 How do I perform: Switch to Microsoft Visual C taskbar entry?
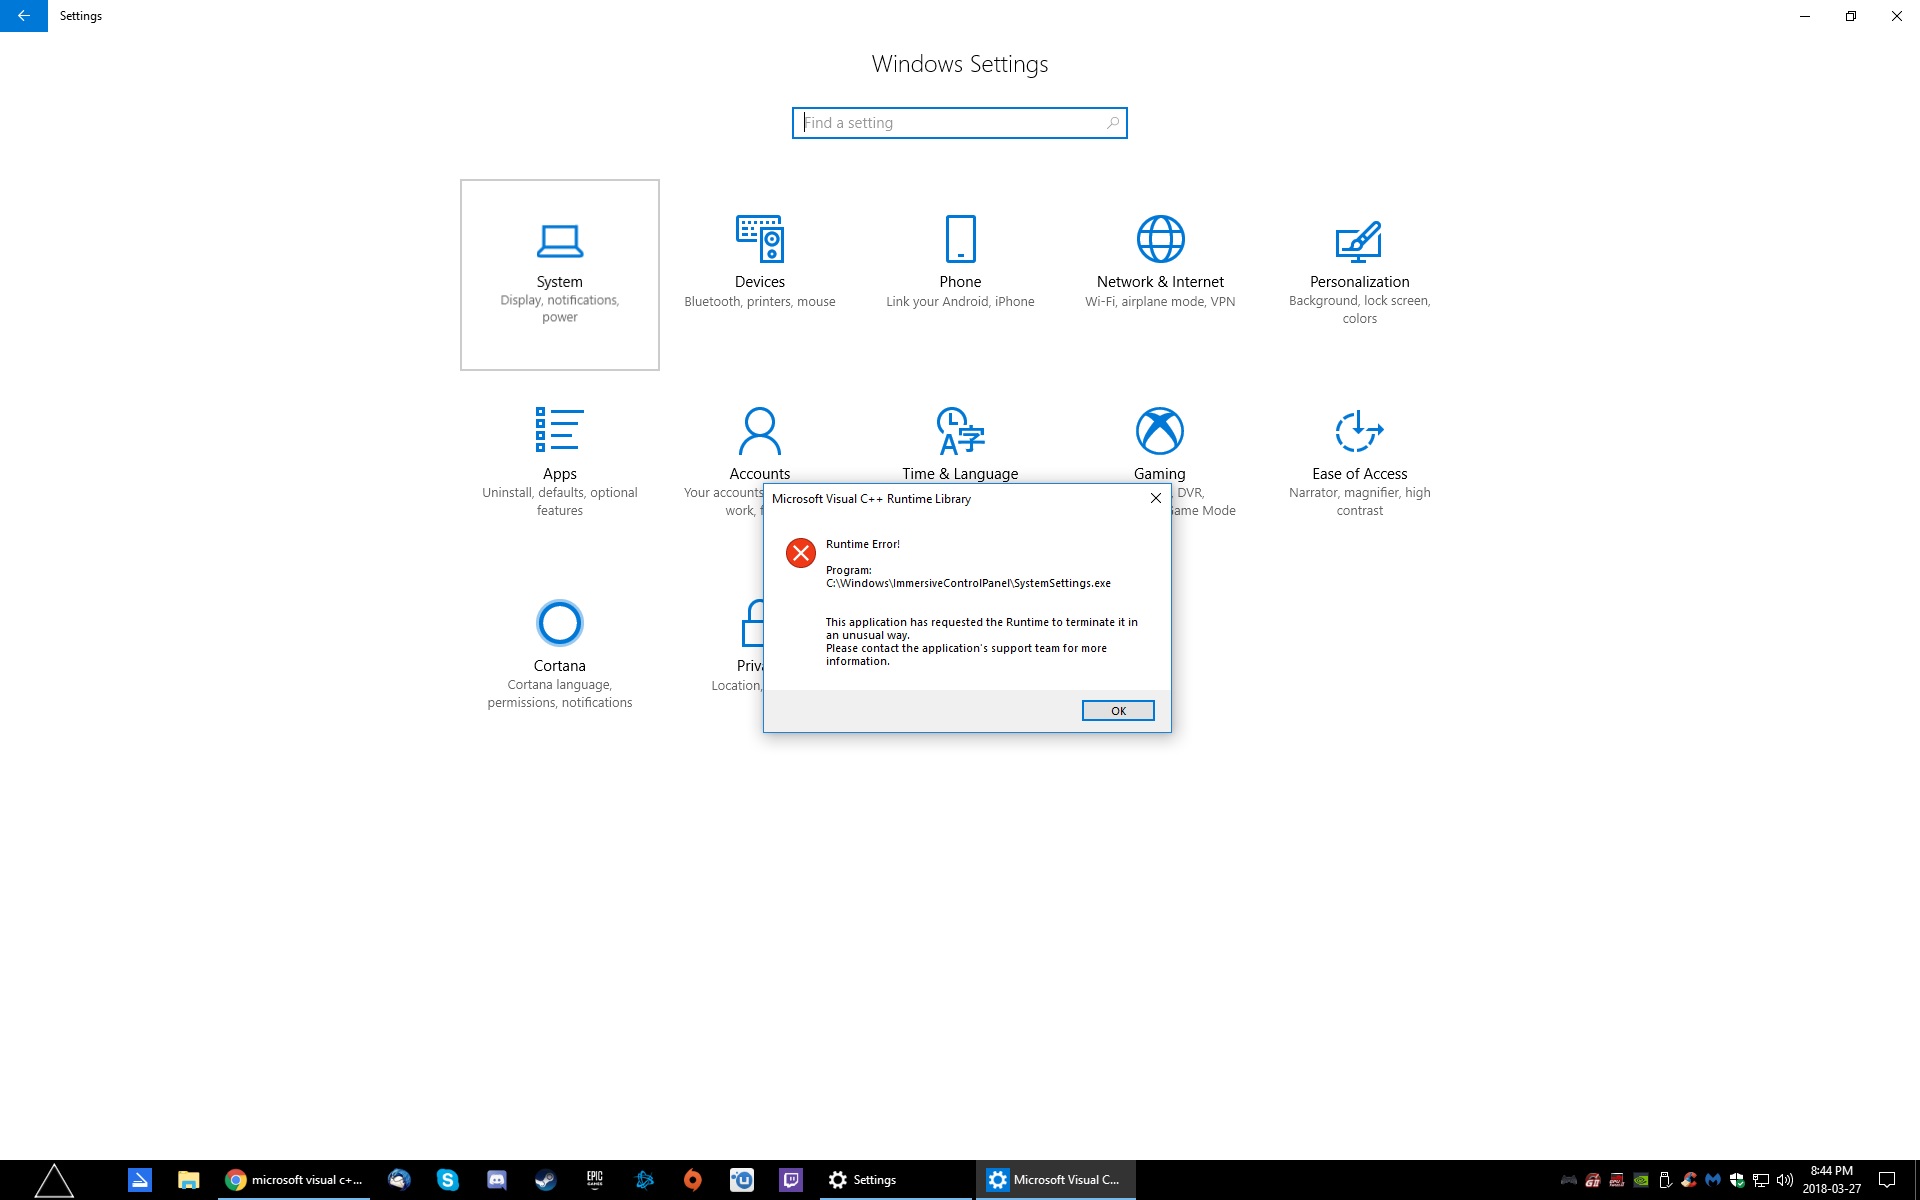(x=1056, y=1180)
